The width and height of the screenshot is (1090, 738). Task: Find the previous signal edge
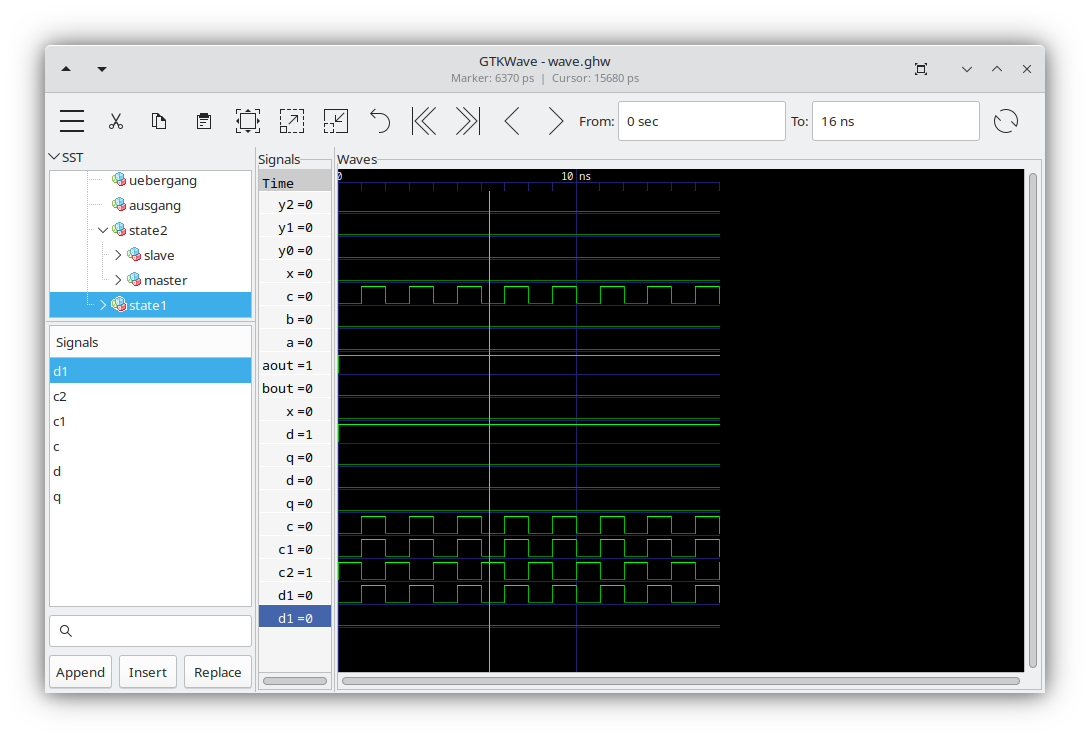(x=511, y=120)
